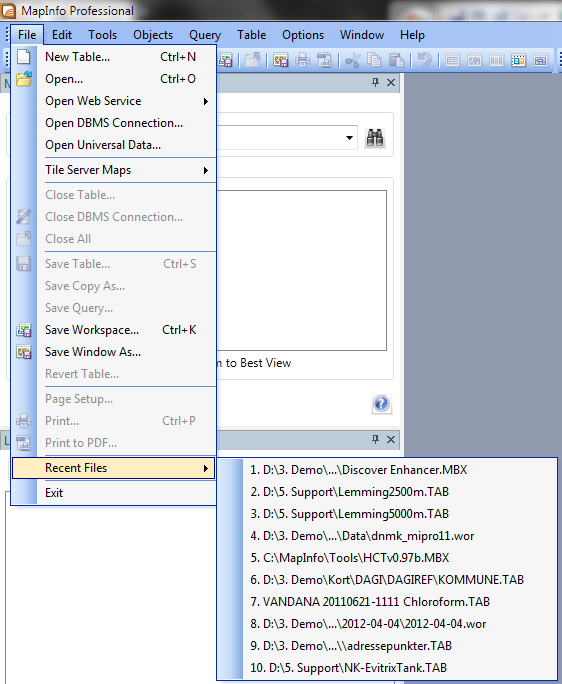
Task: Click the New Table page icon in menu
Action: coord(24,57)
